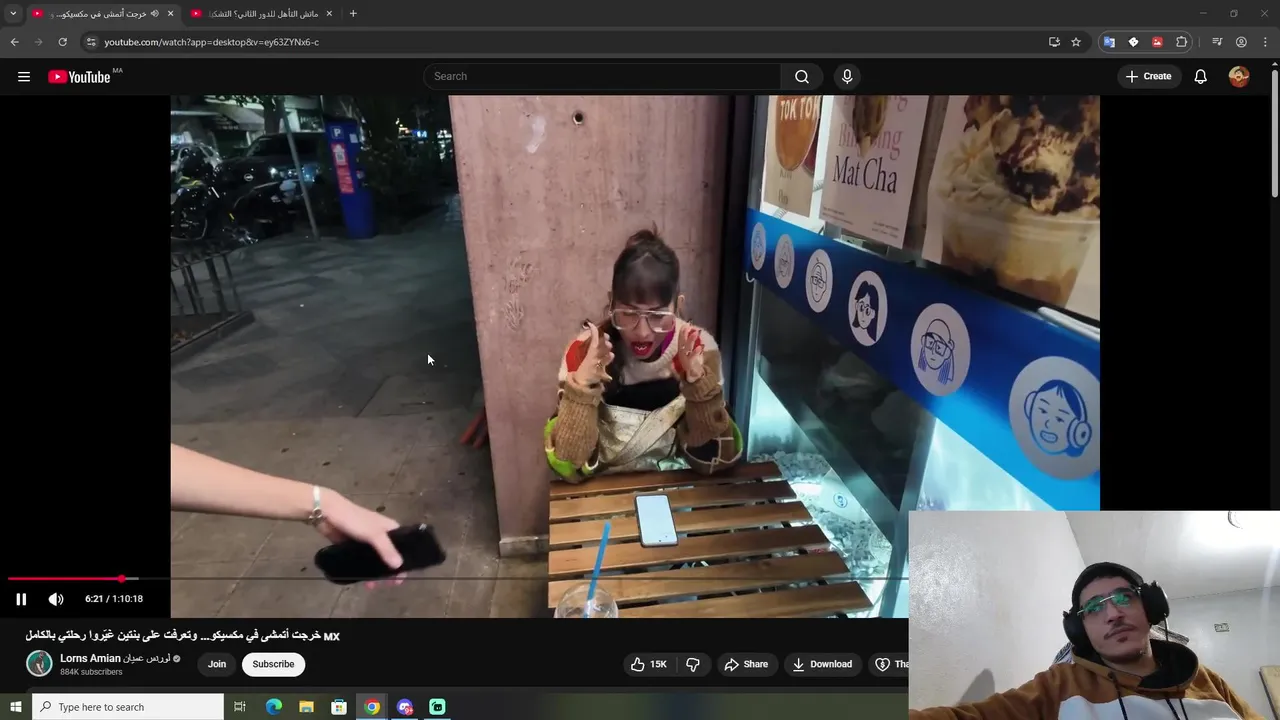
Task: Click the video title text
Action: pos(183,636)
